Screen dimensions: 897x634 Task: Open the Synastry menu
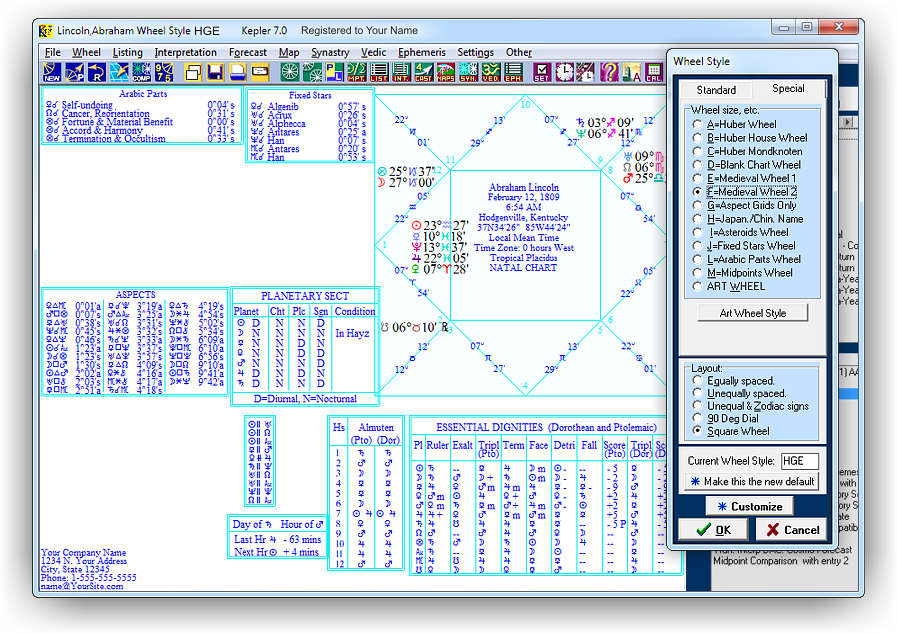coord(330,52)
